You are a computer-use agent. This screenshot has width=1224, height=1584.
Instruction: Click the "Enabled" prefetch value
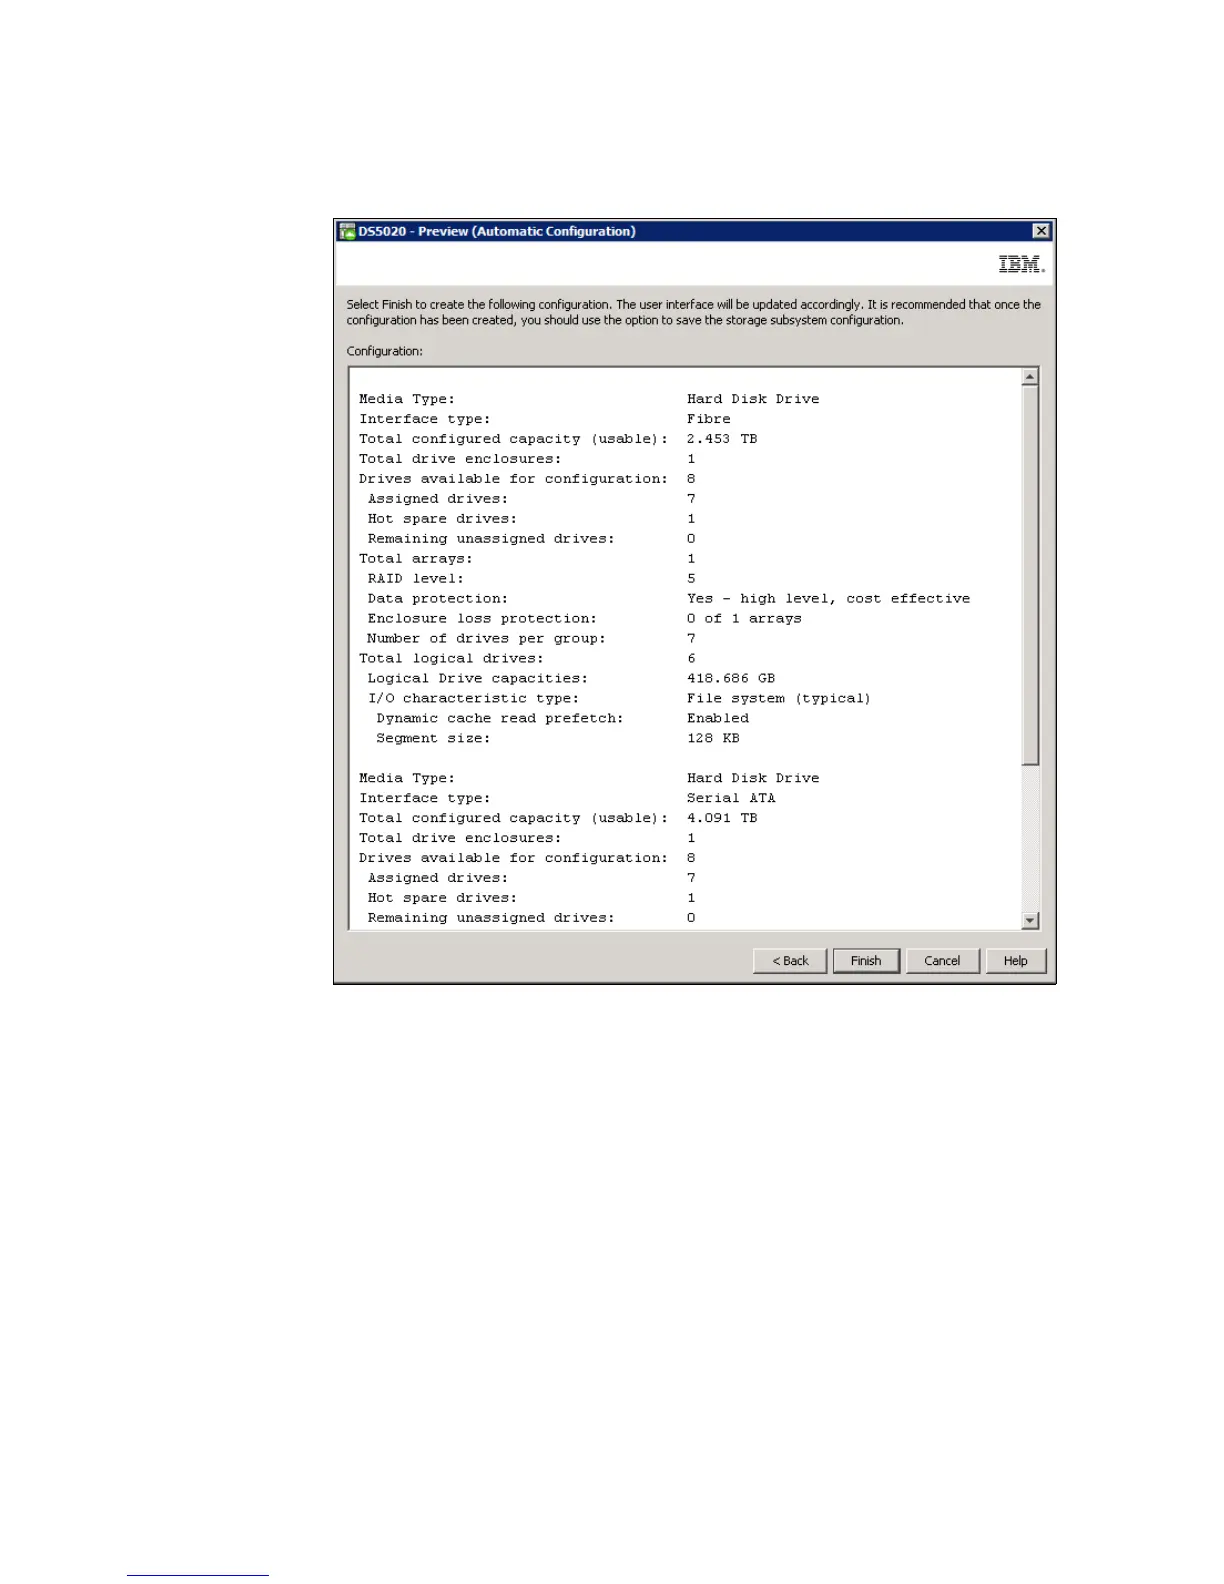click(718, 718)
